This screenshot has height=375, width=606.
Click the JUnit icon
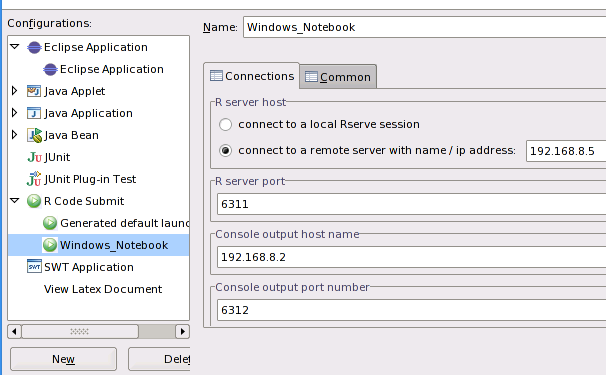(34, 157)
